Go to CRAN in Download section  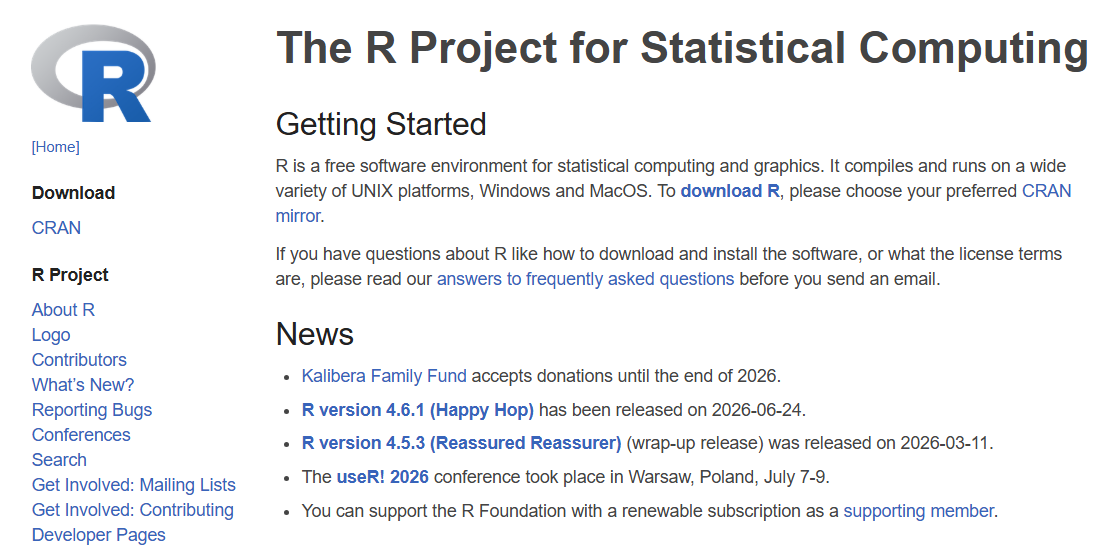(x=57, y=228)
